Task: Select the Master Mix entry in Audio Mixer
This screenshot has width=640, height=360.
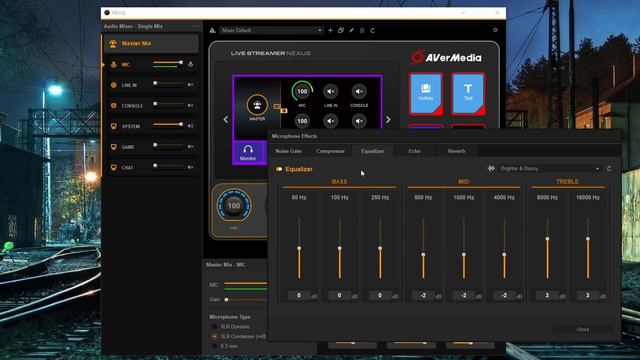Action: click(x=151, y=43)
